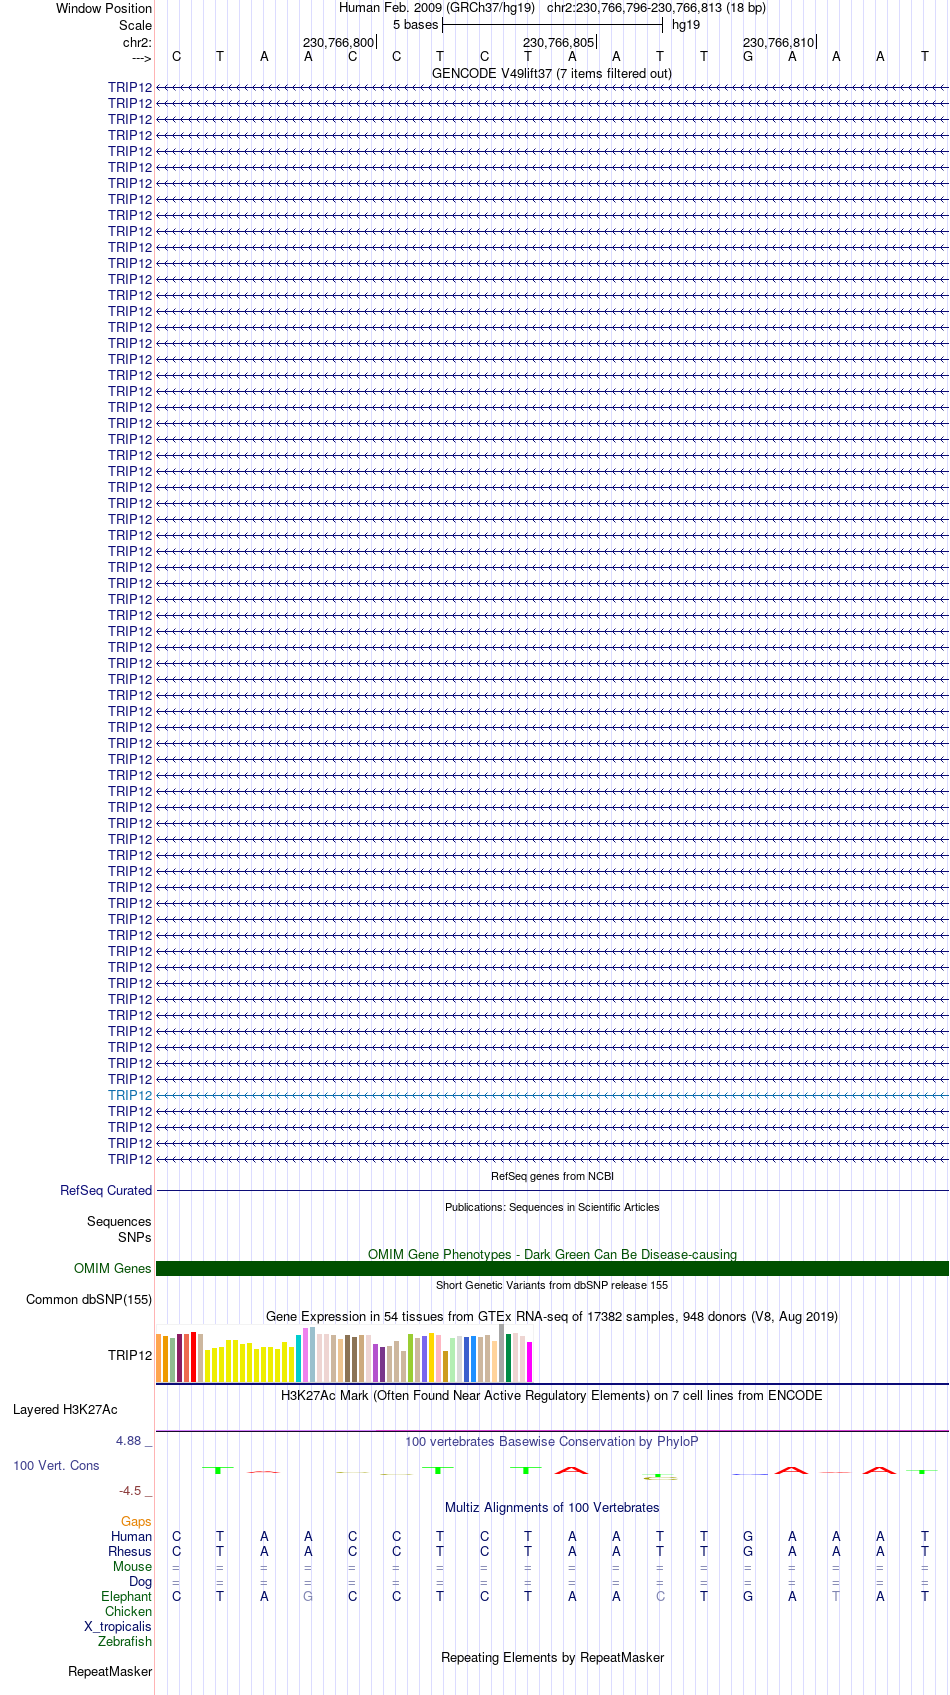Image resolution: width=950 pixels, height=1695 pixels.
Task: Open 'Short Genetic Variants from dbSNP release 155' title
Action: click(x=552, y=1285)
